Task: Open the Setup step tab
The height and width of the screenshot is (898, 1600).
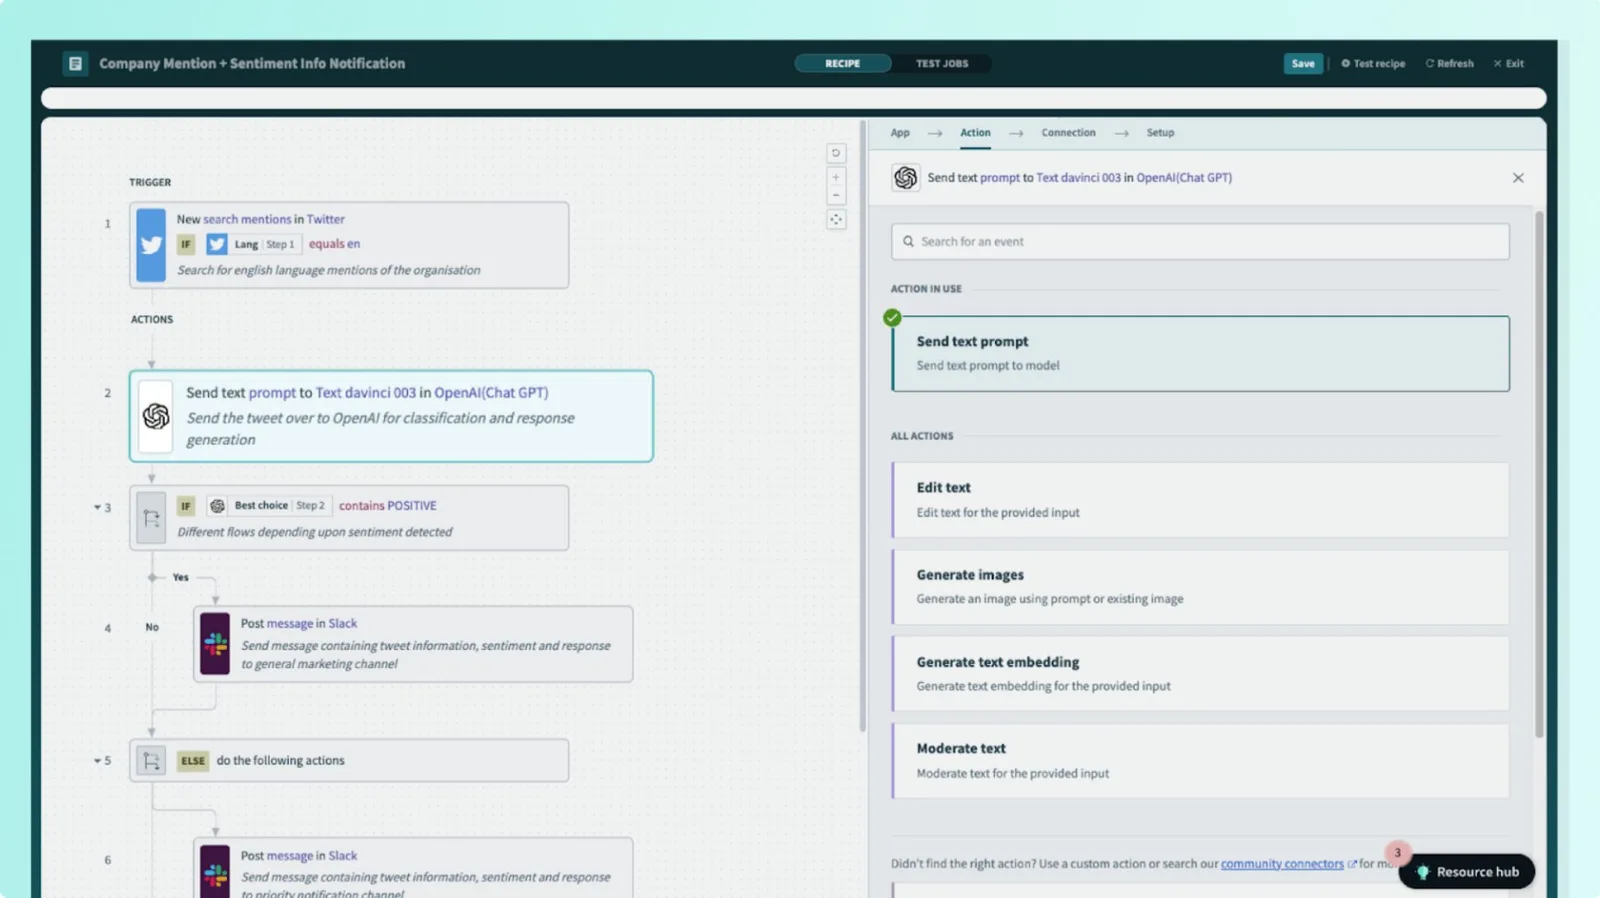Action: pyautogui.click(x=1160, y=133)
